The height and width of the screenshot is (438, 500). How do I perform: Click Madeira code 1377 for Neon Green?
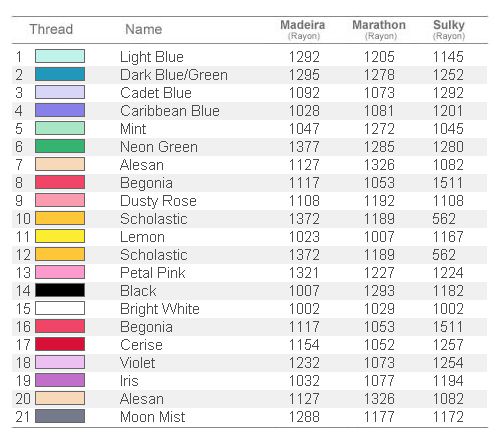[x=304, y=147]
